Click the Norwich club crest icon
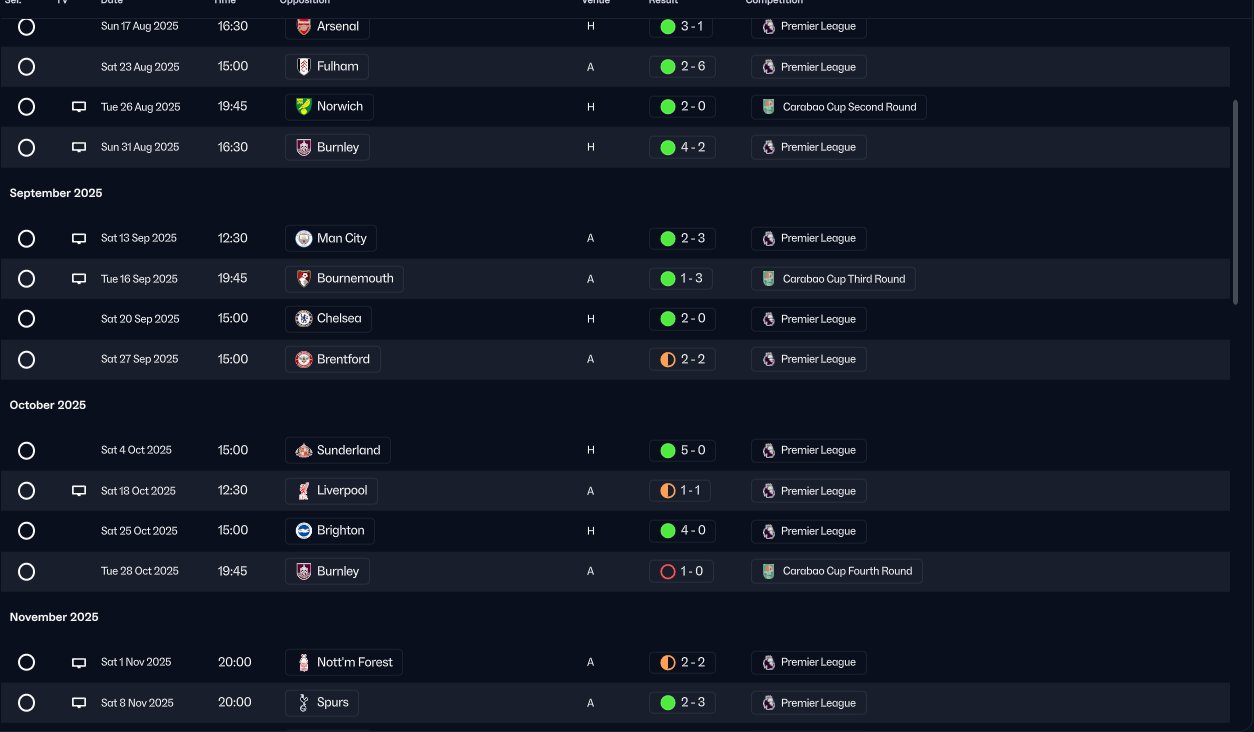Image resolution: width=1254 pixels, height=732 pixels. pos(304,107)
